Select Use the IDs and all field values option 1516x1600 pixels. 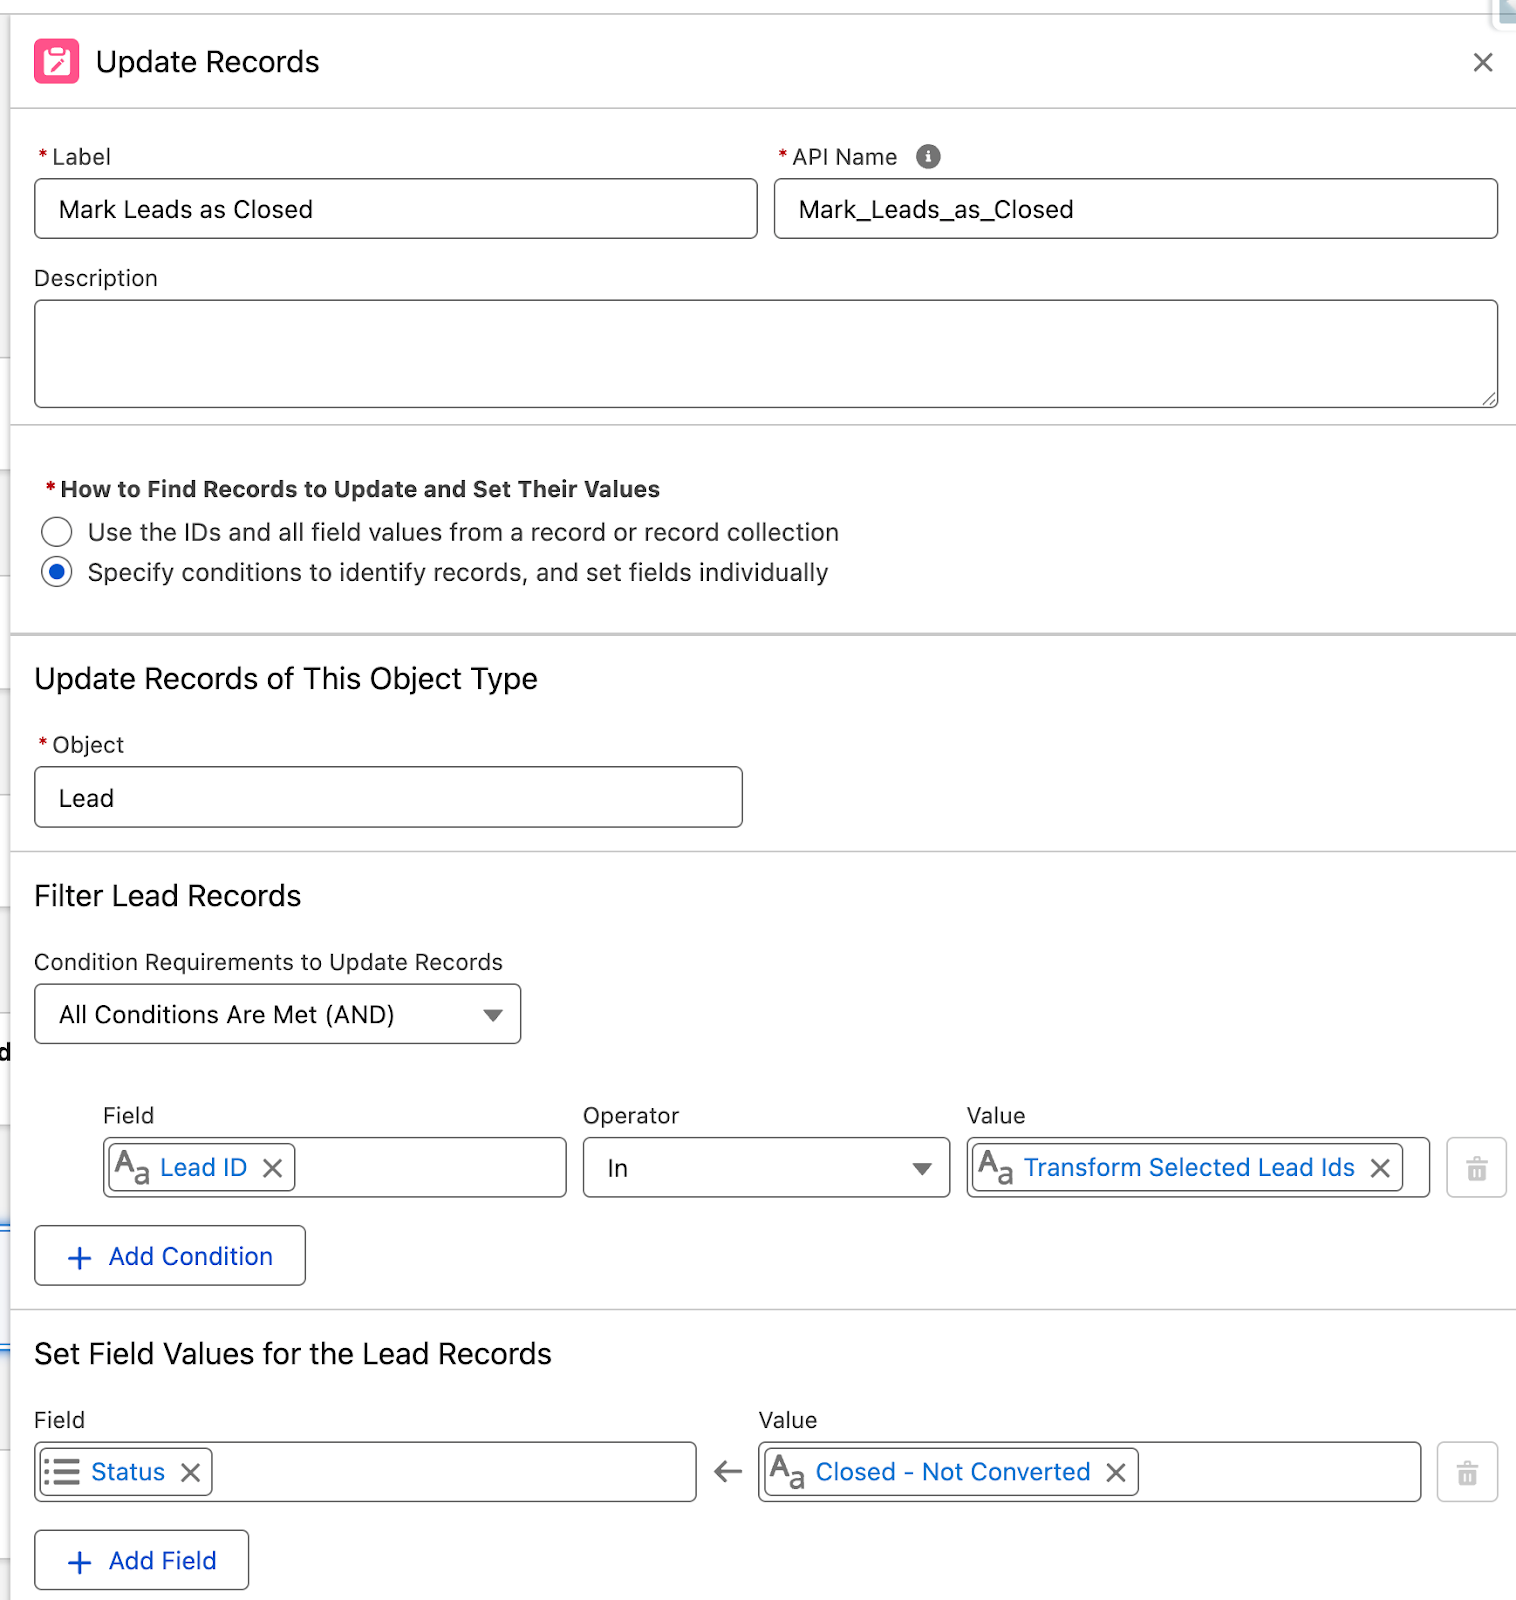click(57, 532)
